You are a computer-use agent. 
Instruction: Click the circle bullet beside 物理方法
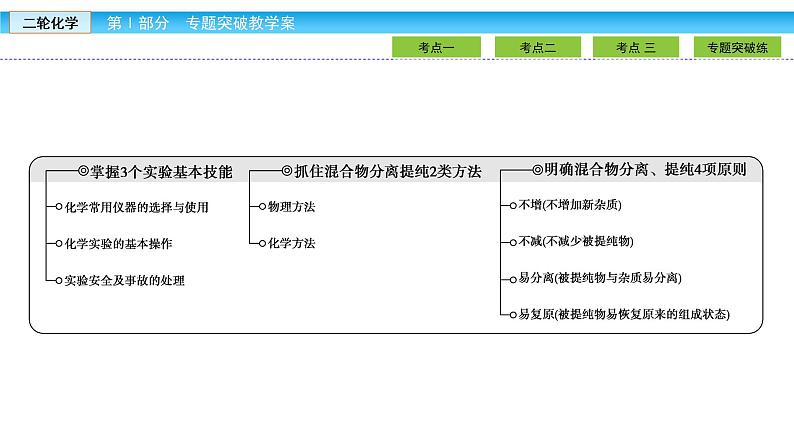tap(262, 207)
